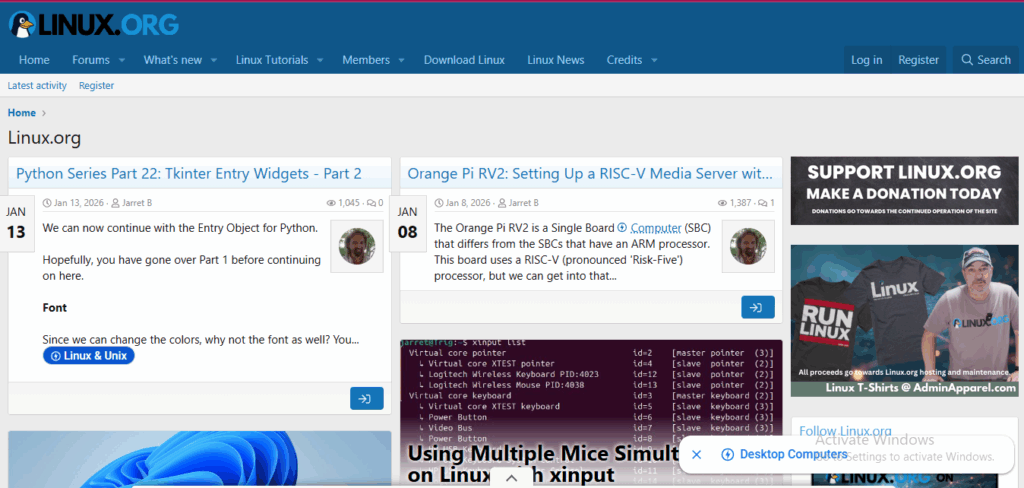Click the Register button in header

(x=918, y=60)
